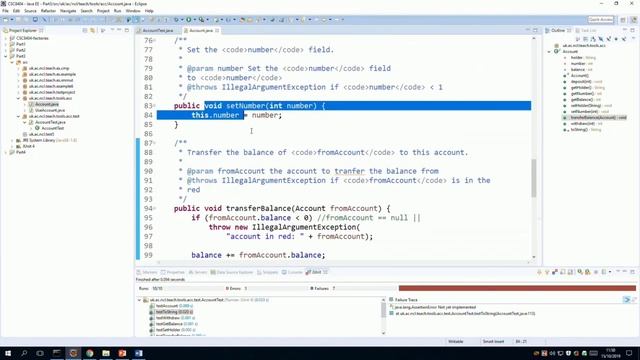Toggle Link with Editor in Project Explorer
This screenshot has height=360, width=640.
(93, 31)
